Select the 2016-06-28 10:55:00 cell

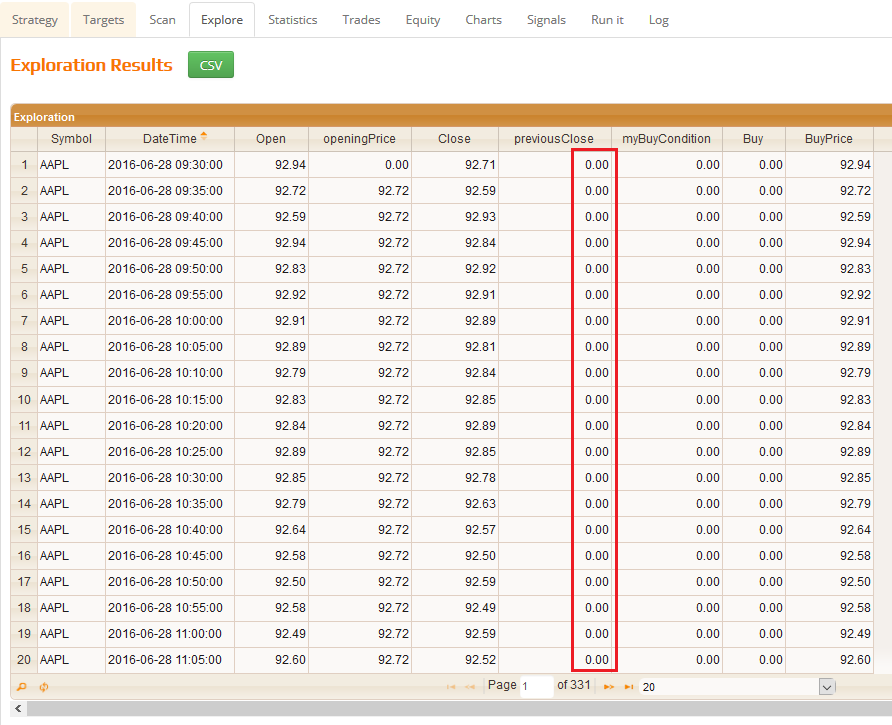point(170,608)
